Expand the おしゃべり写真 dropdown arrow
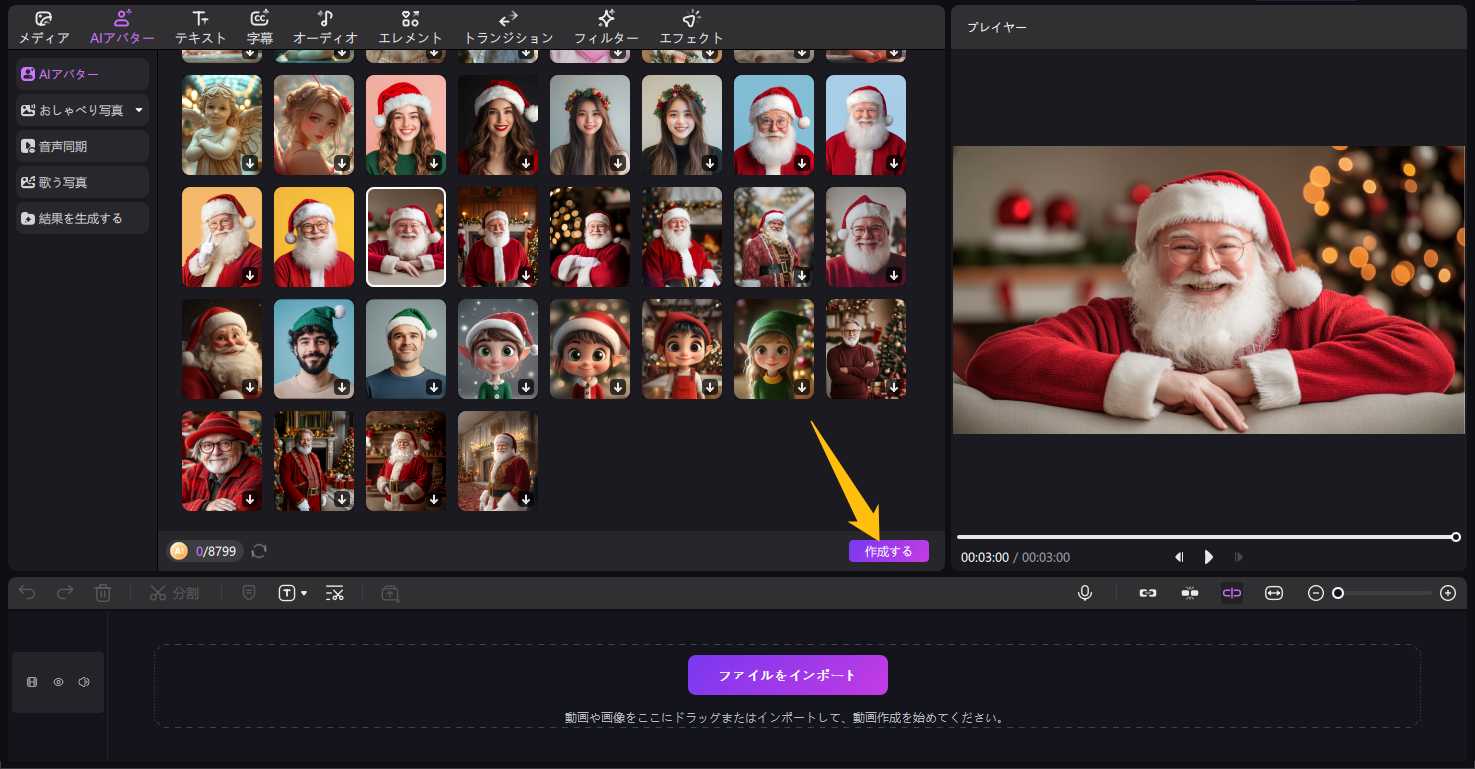Screen dimensions: 1475x769 pyautogui.click(x=139, y=110)
